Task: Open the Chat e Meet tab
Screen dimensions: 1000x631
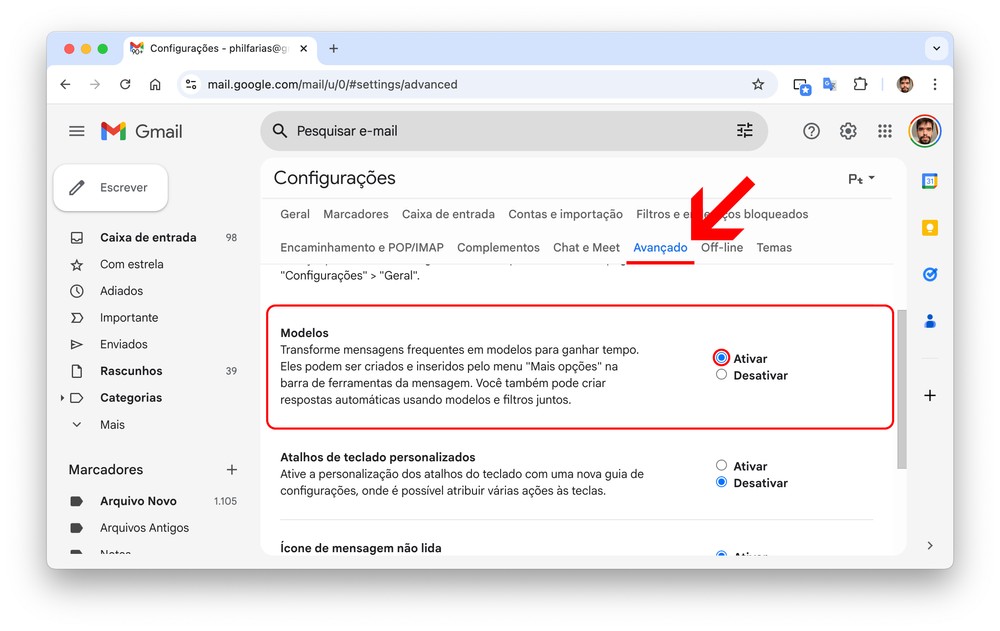Action: point(586,248)
